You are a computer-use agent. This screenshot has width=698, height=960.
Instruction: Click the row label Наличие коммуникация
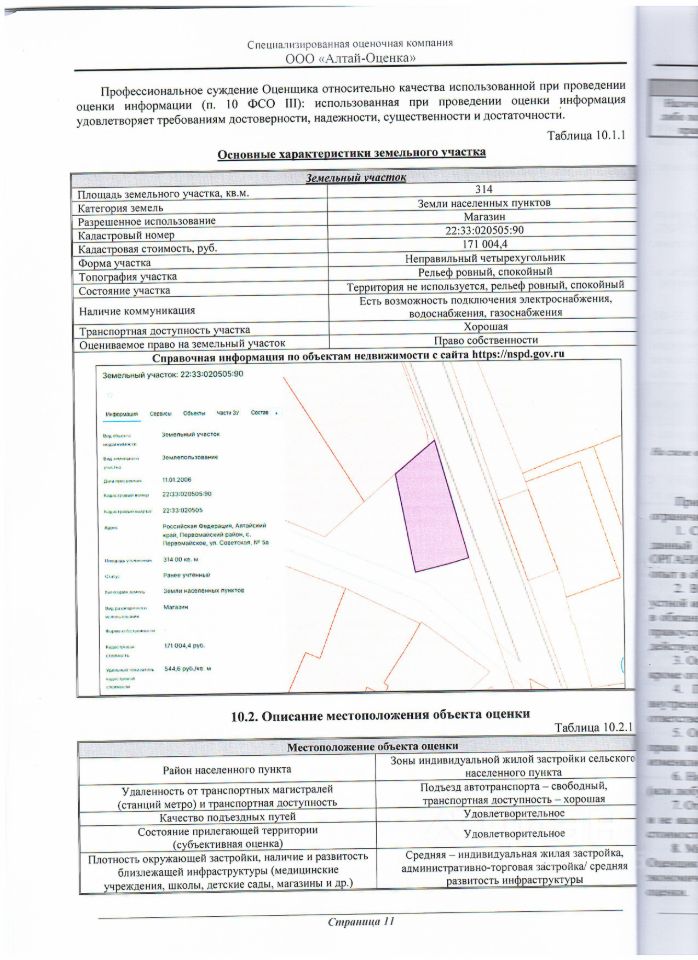coord(137,312)
